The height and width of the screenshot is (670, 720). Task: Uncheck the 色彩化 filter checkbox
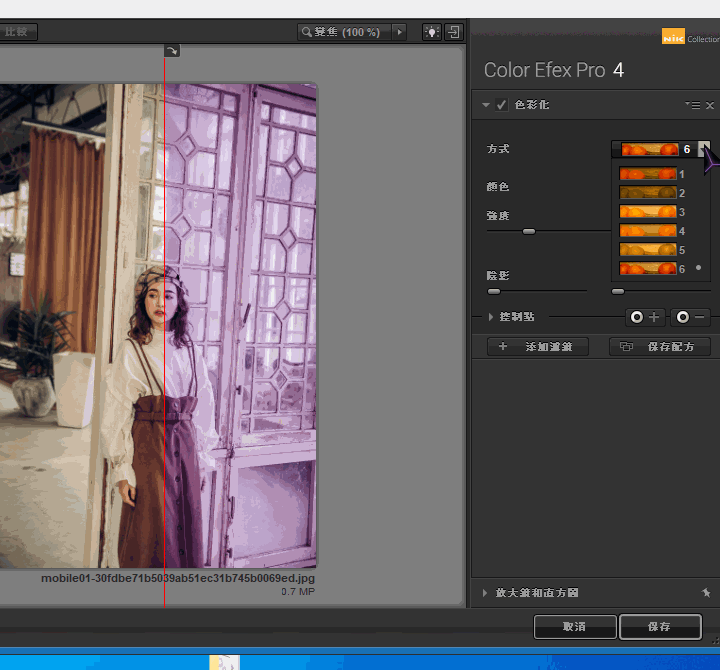(502, 105)
